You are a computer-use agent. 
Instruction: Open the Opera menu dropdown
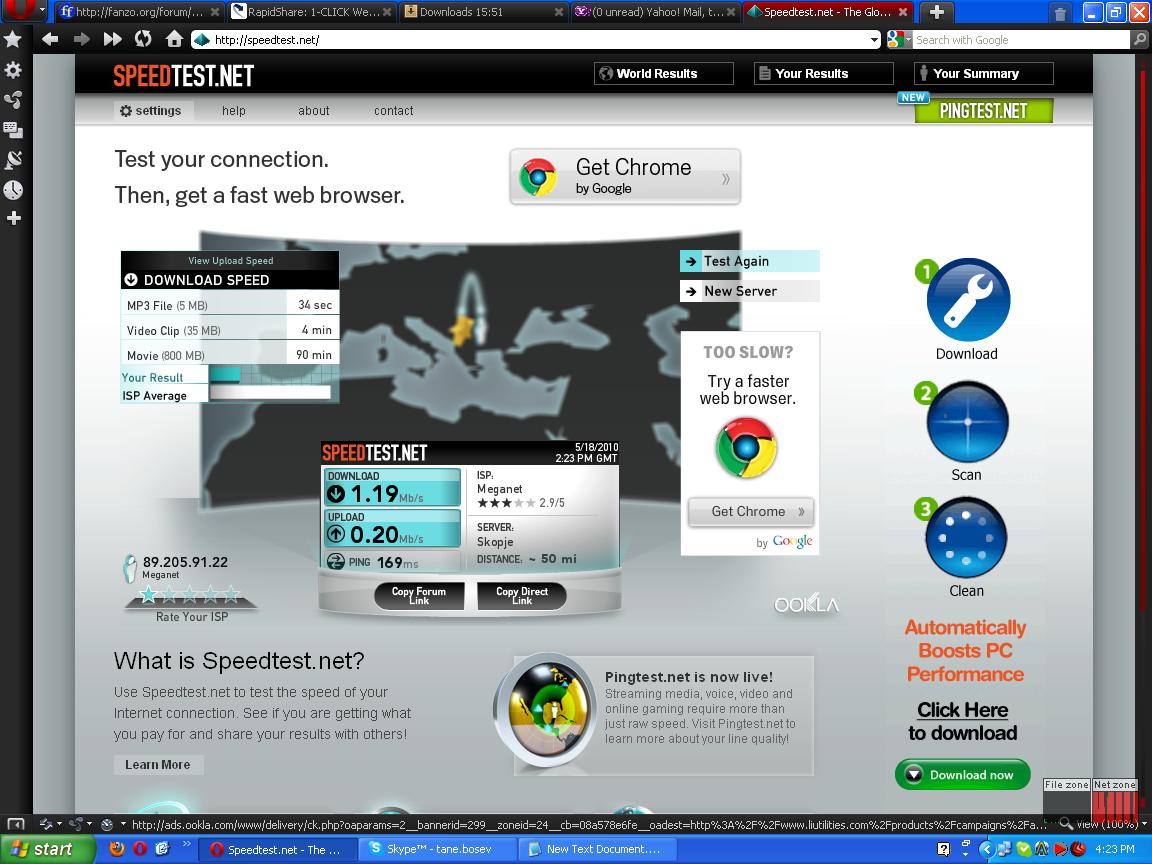[24, 11]
